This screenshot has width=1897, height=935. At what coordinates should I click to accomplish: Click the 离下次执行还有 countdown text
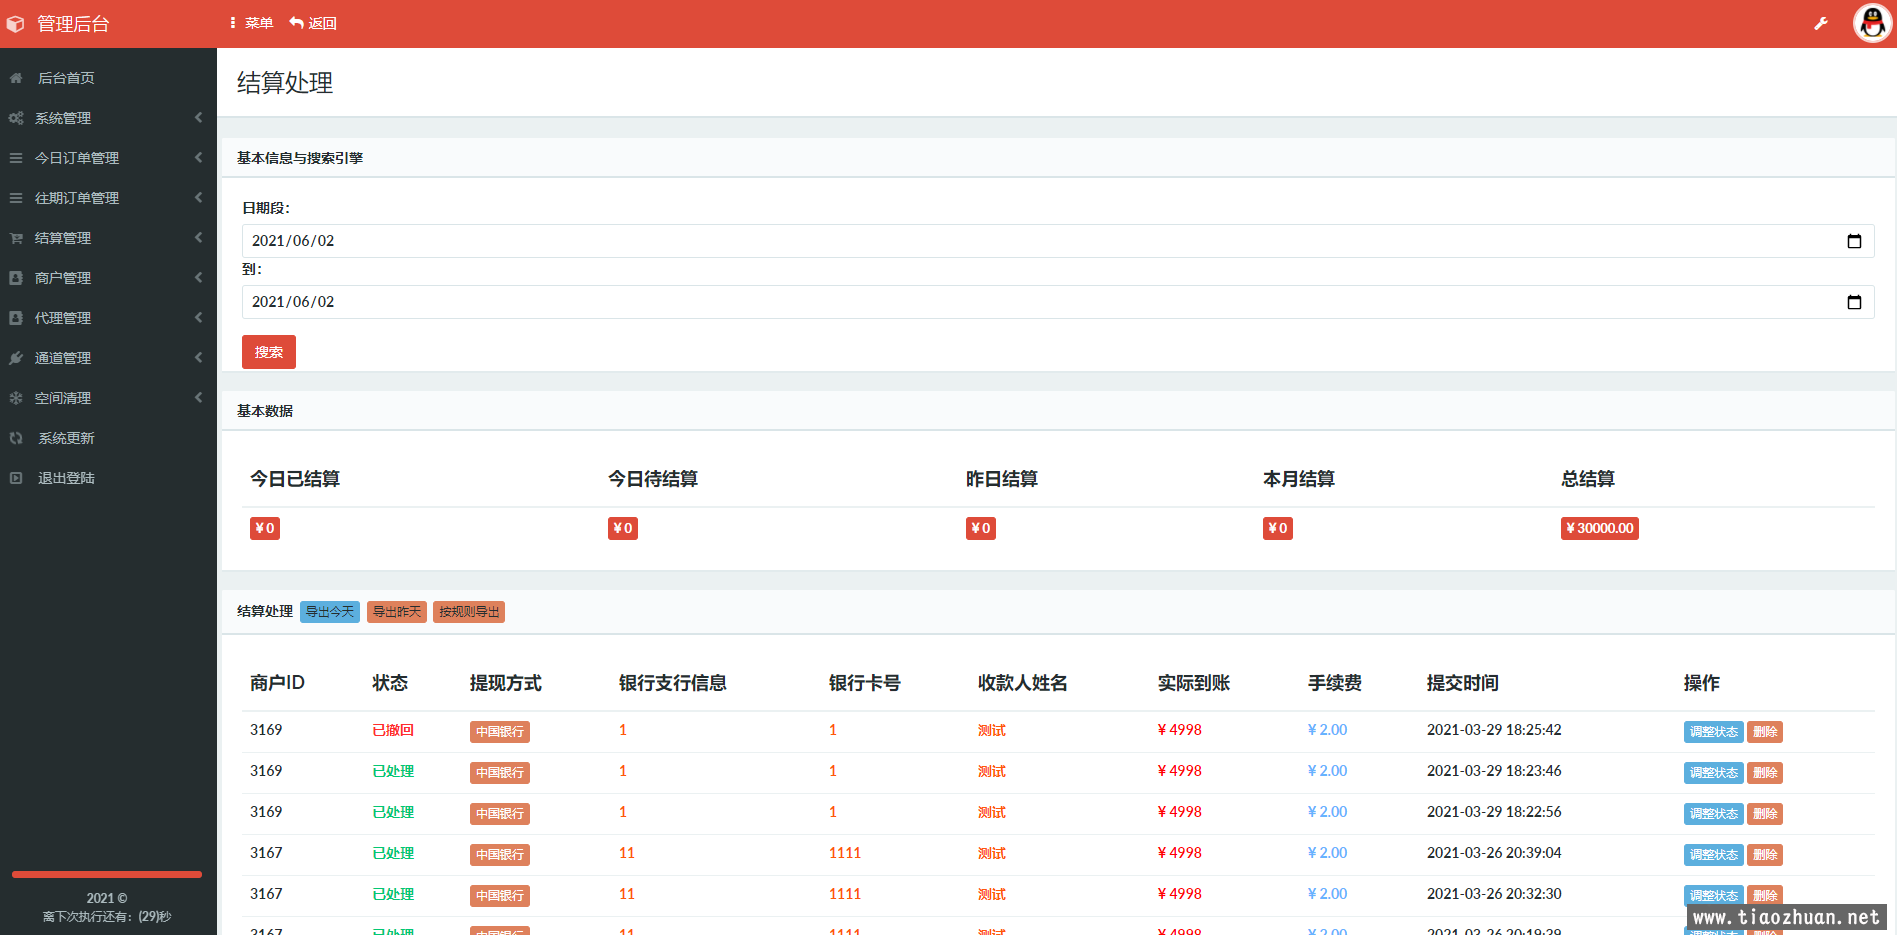[x=107, y=917]
